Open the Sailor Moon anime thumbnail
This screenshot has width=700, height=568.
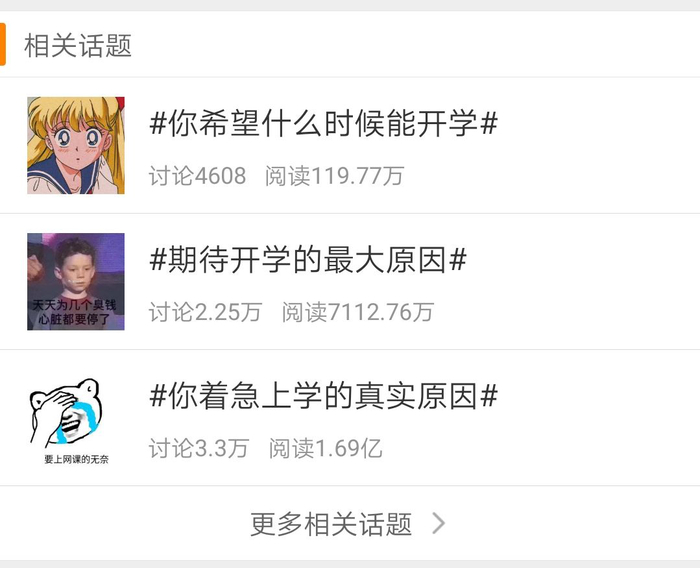coord(76,146)
